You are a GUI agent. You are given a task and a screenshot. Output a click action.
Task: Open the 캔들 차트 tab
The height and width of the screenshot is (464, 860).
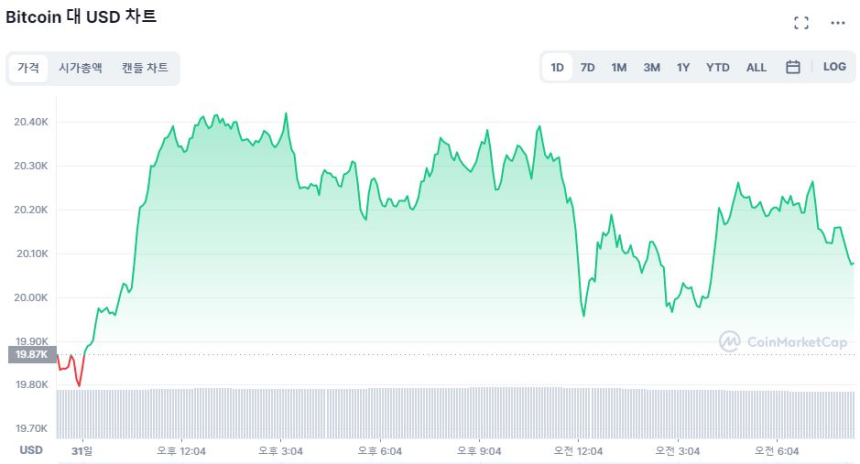pyautogui.click(x=145, y=68)
